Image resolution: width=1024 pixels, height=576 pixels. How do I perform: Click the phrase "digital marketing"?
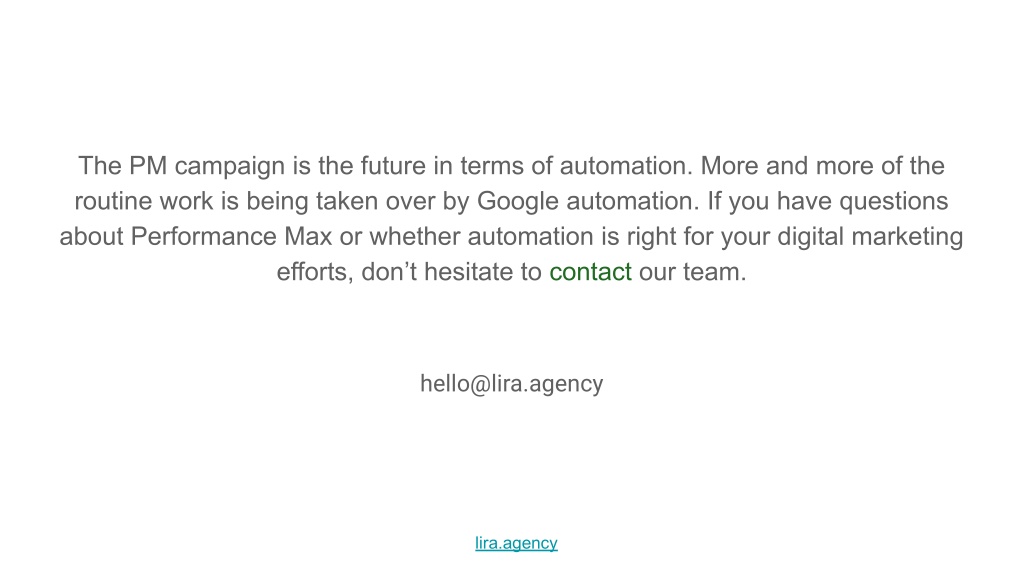(870, 237)
